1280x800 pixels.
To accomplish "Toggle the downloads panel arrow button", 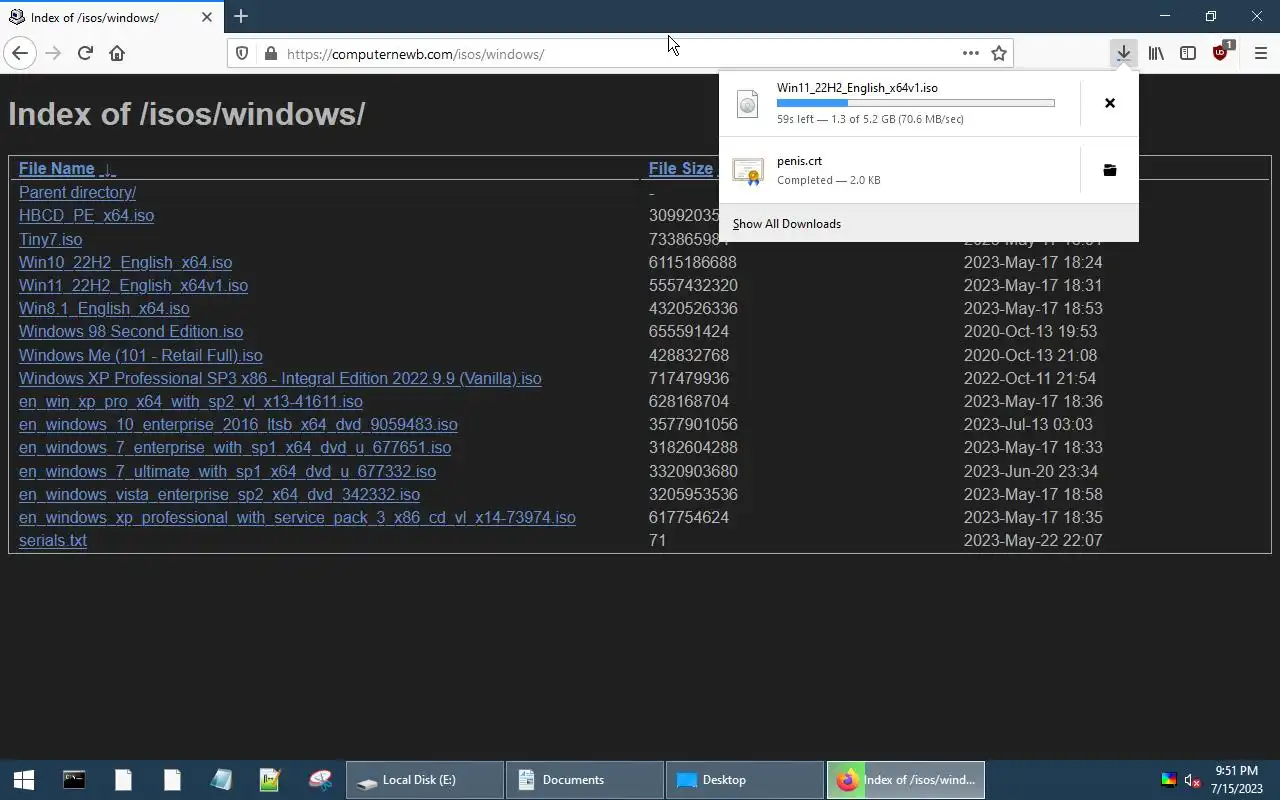I will pyautogui.click(x=1124, y=53).
